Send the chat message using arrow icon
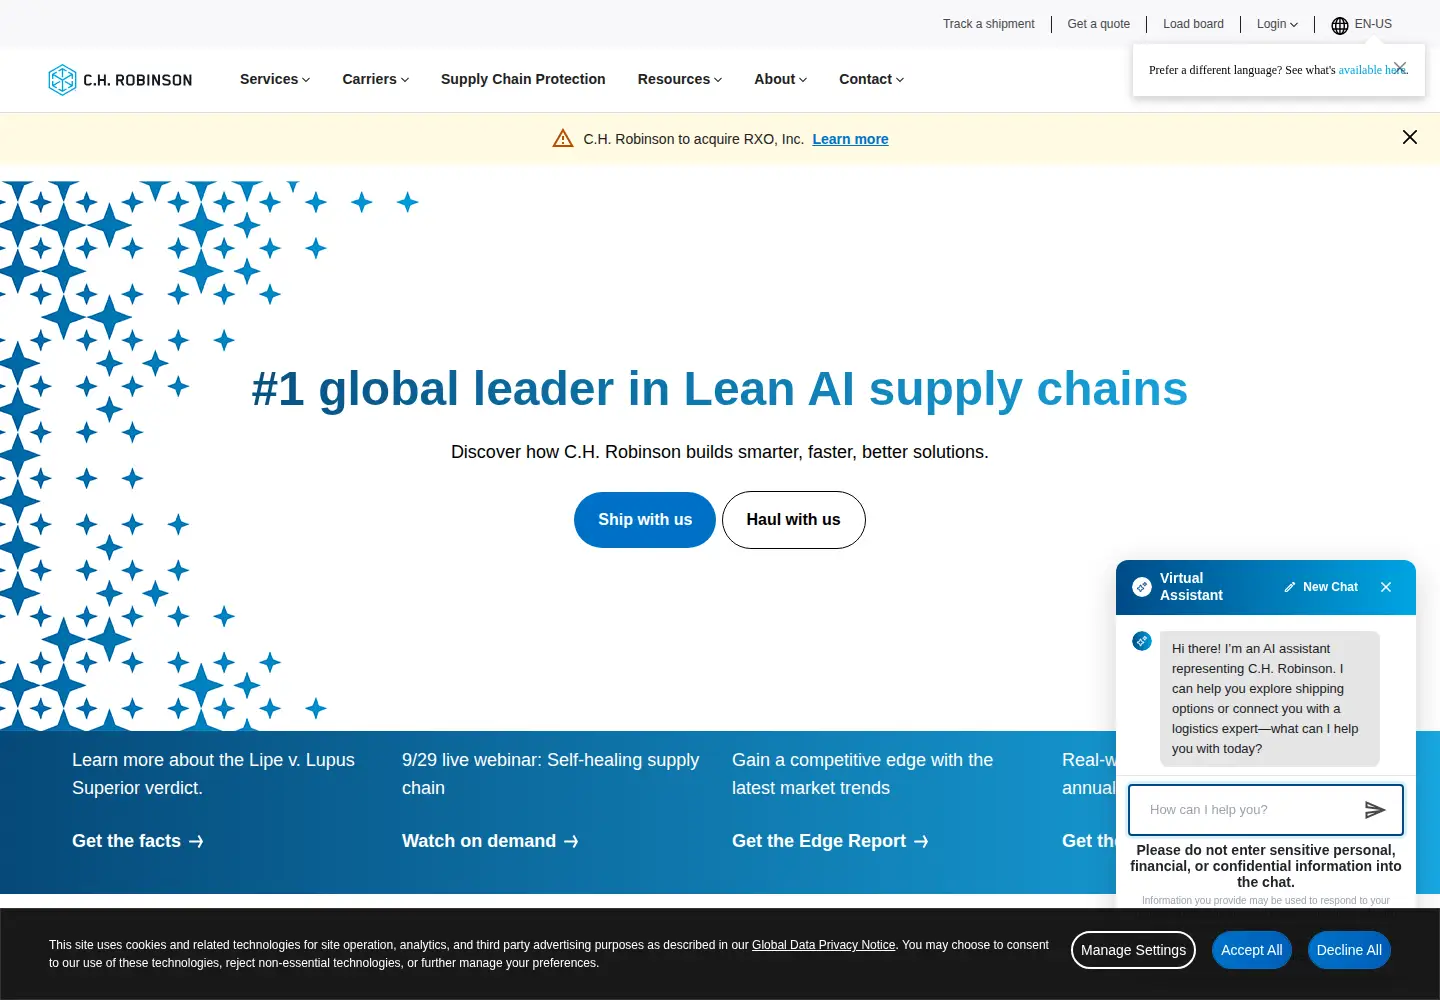 1375,810
